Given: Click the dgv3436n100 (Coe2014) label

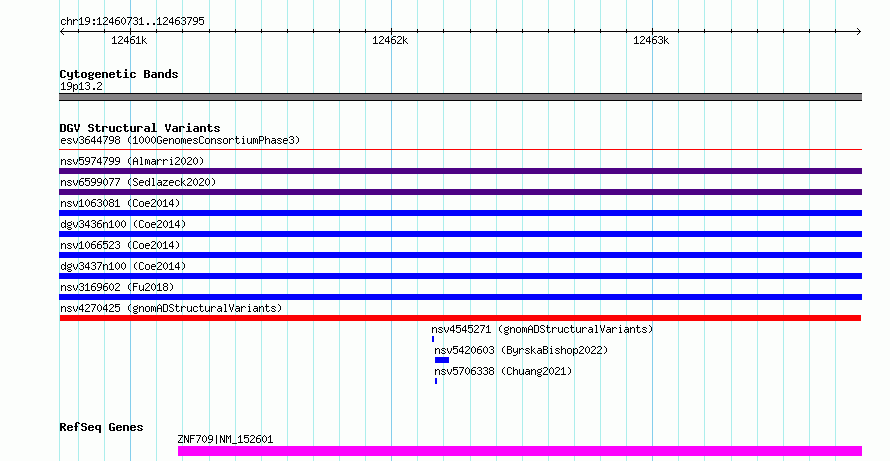Looking at the screenshot, I should 123,224.
